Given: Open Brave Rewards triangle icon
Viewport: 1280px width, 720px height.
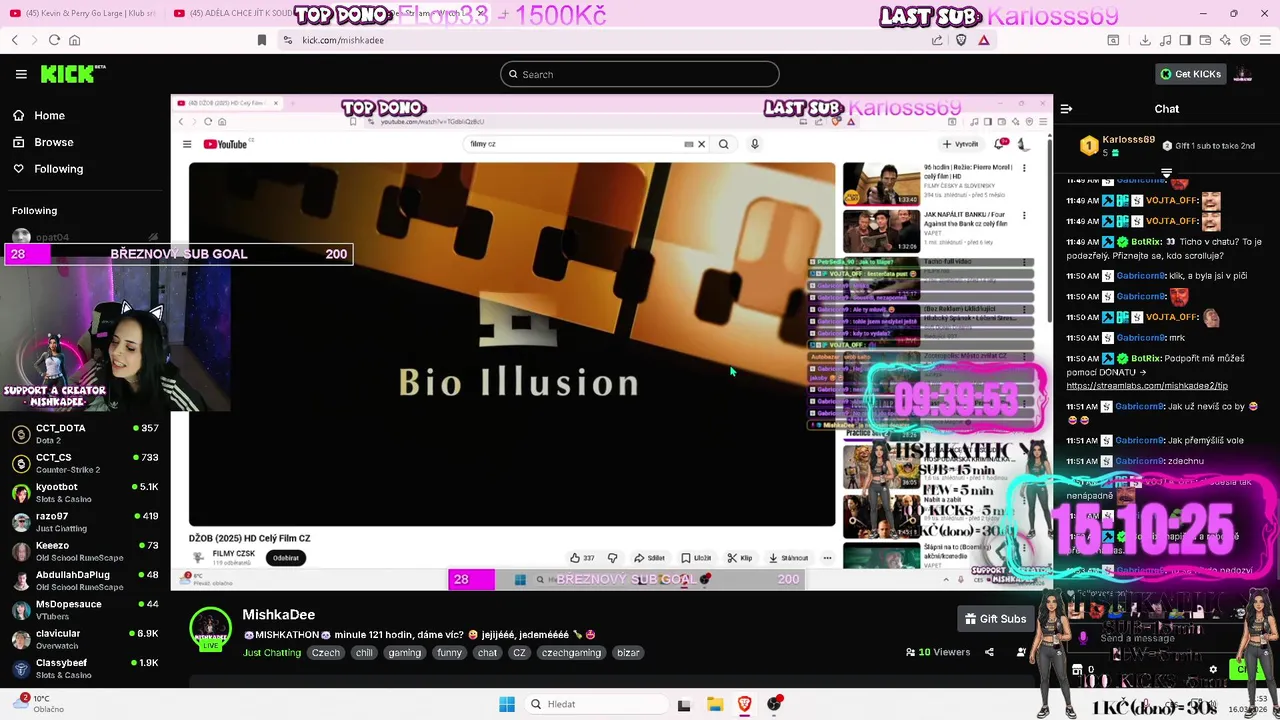Looking at the screenshot, I should [984, 40].
